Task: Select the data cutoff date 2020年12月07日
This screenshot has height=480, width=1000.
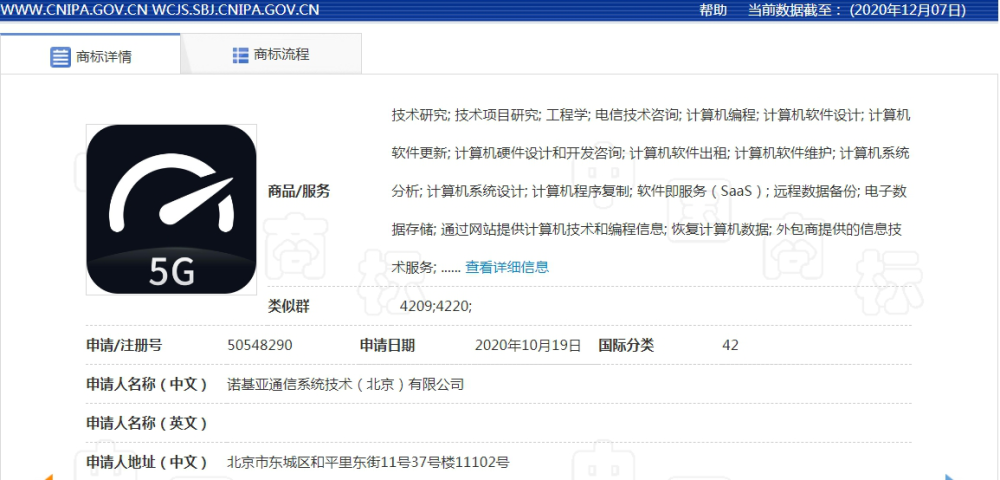Action: tap(908, 10)
